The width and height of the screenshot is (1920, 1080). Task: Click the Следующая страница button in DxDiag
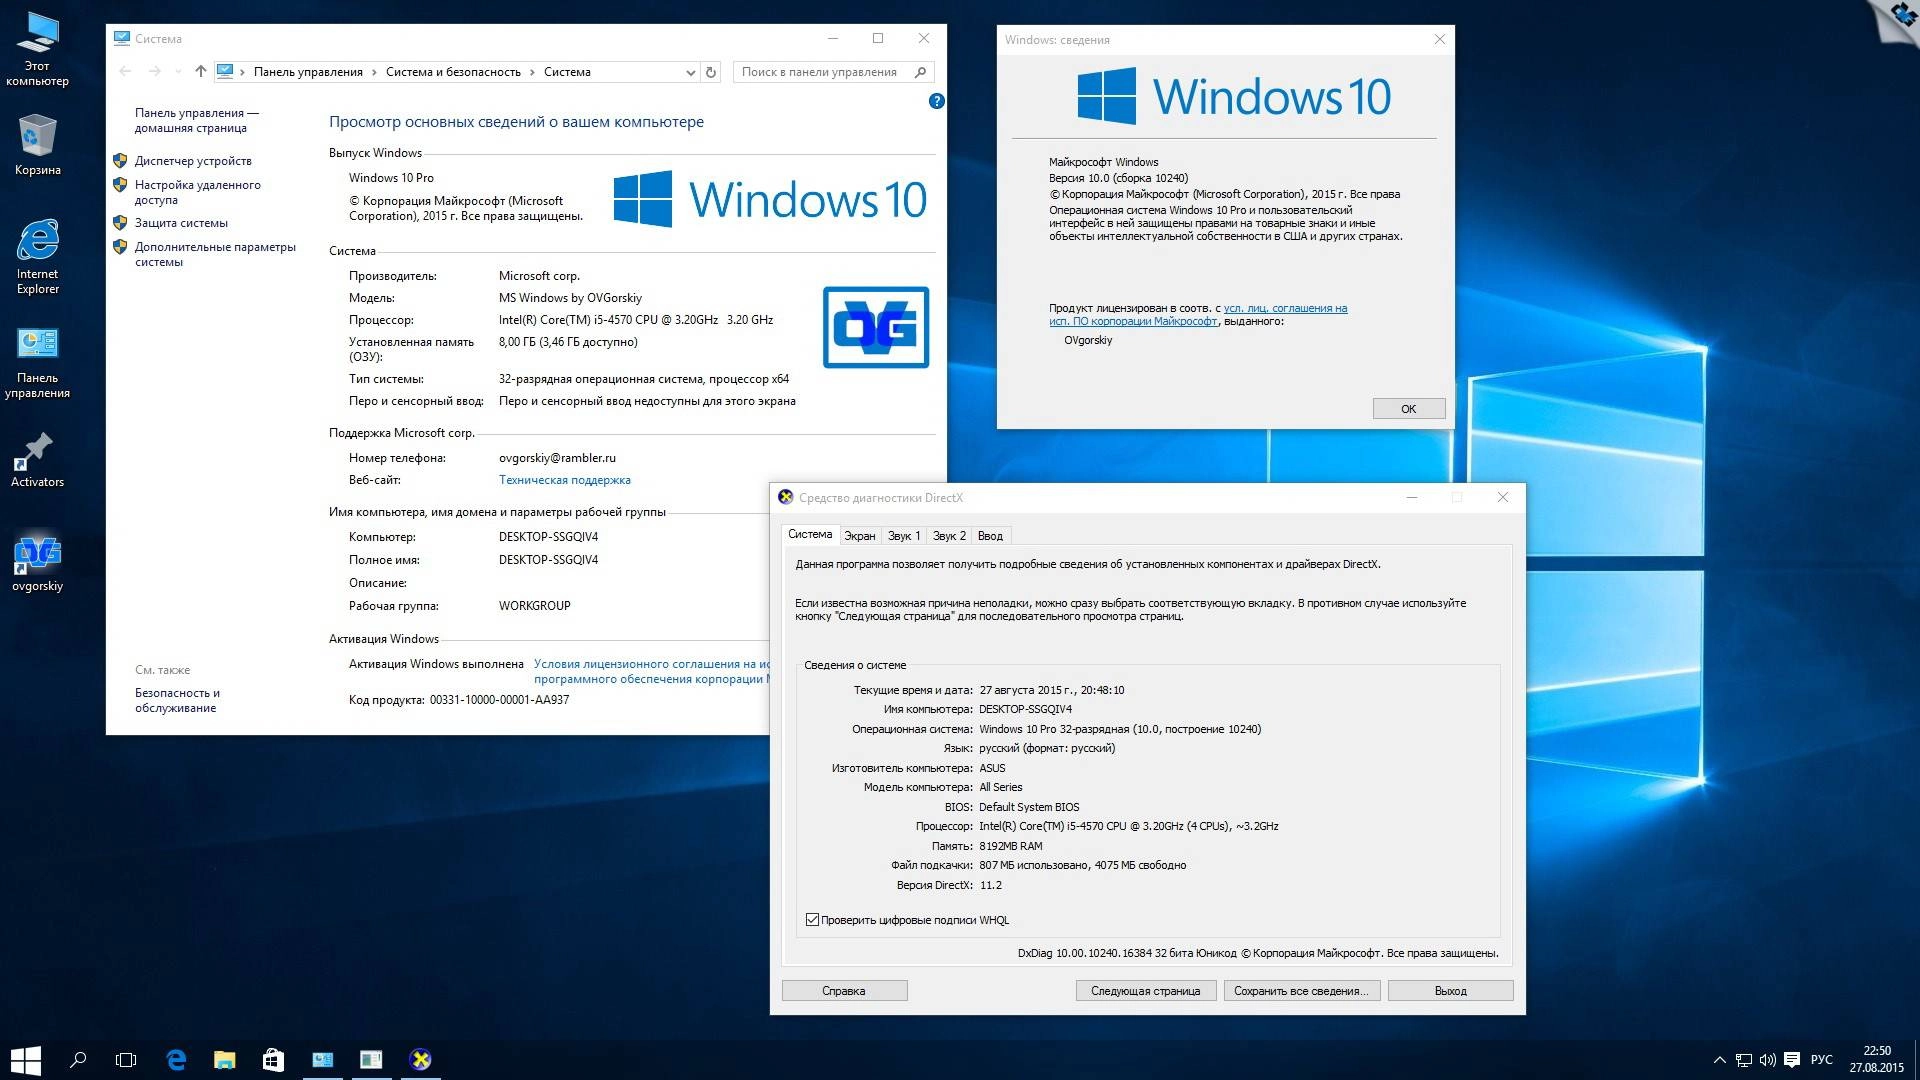[x=1145, y=990]
